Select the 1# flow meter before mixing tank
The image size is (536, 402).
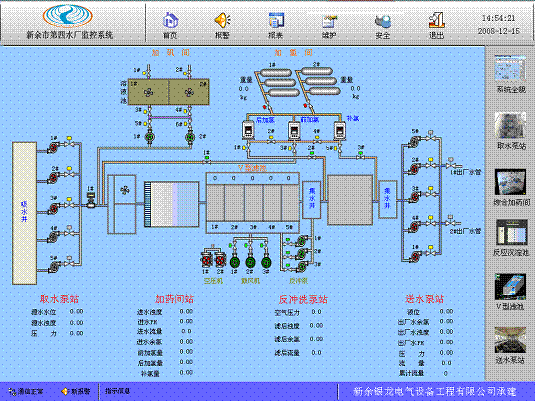tap(91, 200)
